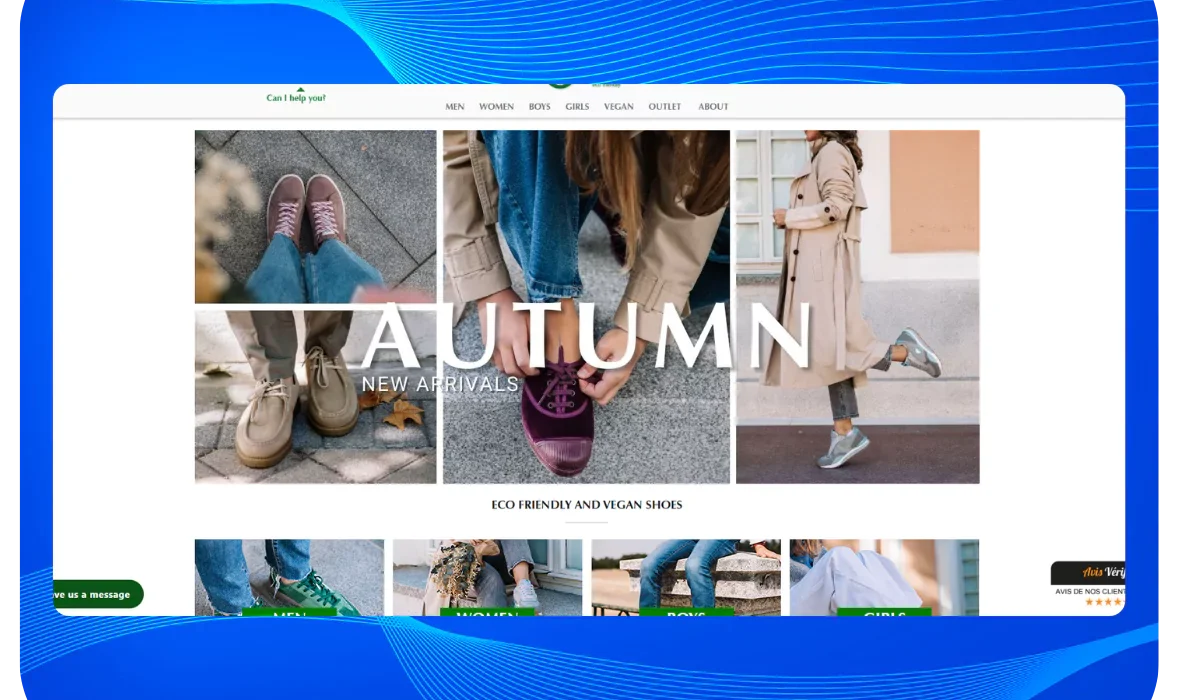This screenshot has height=700, width=1180.
Task: Click the orange star rating in reviews widget
Action: pos(1103,602)
